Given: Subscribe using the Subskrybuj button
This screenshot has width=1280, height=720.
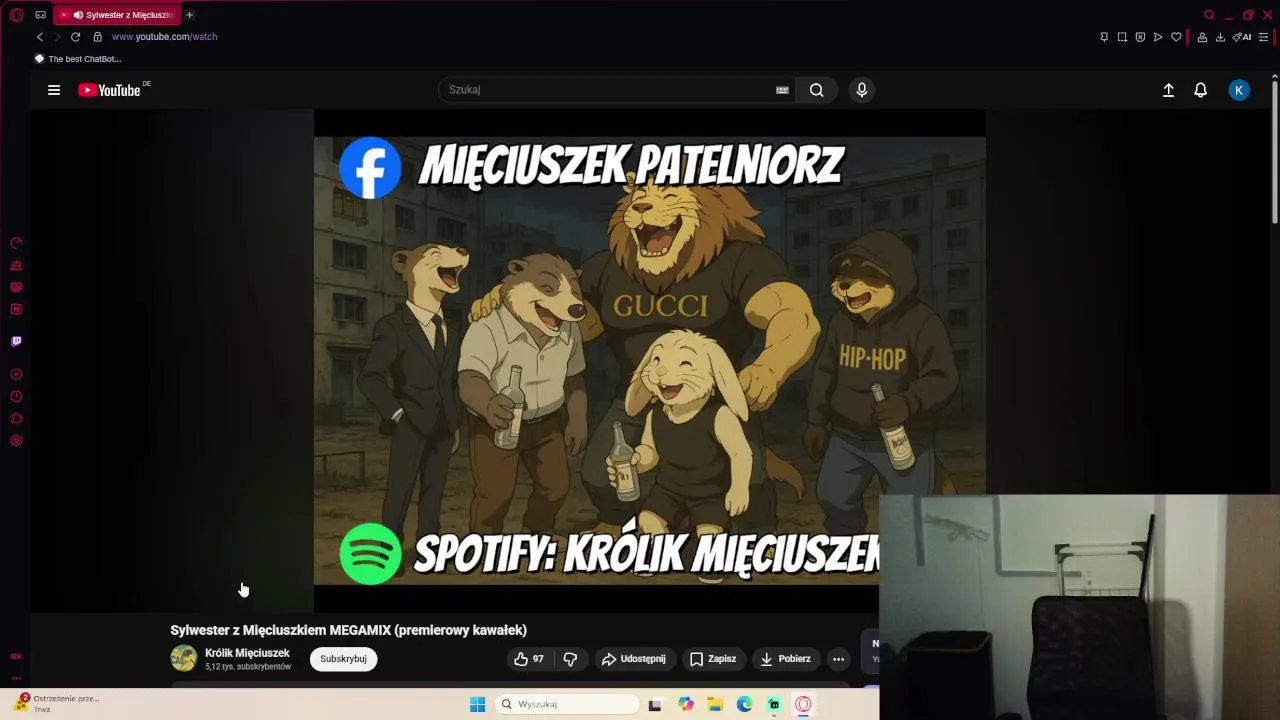Looking at the screenshot, I should (x=343, y=659).
